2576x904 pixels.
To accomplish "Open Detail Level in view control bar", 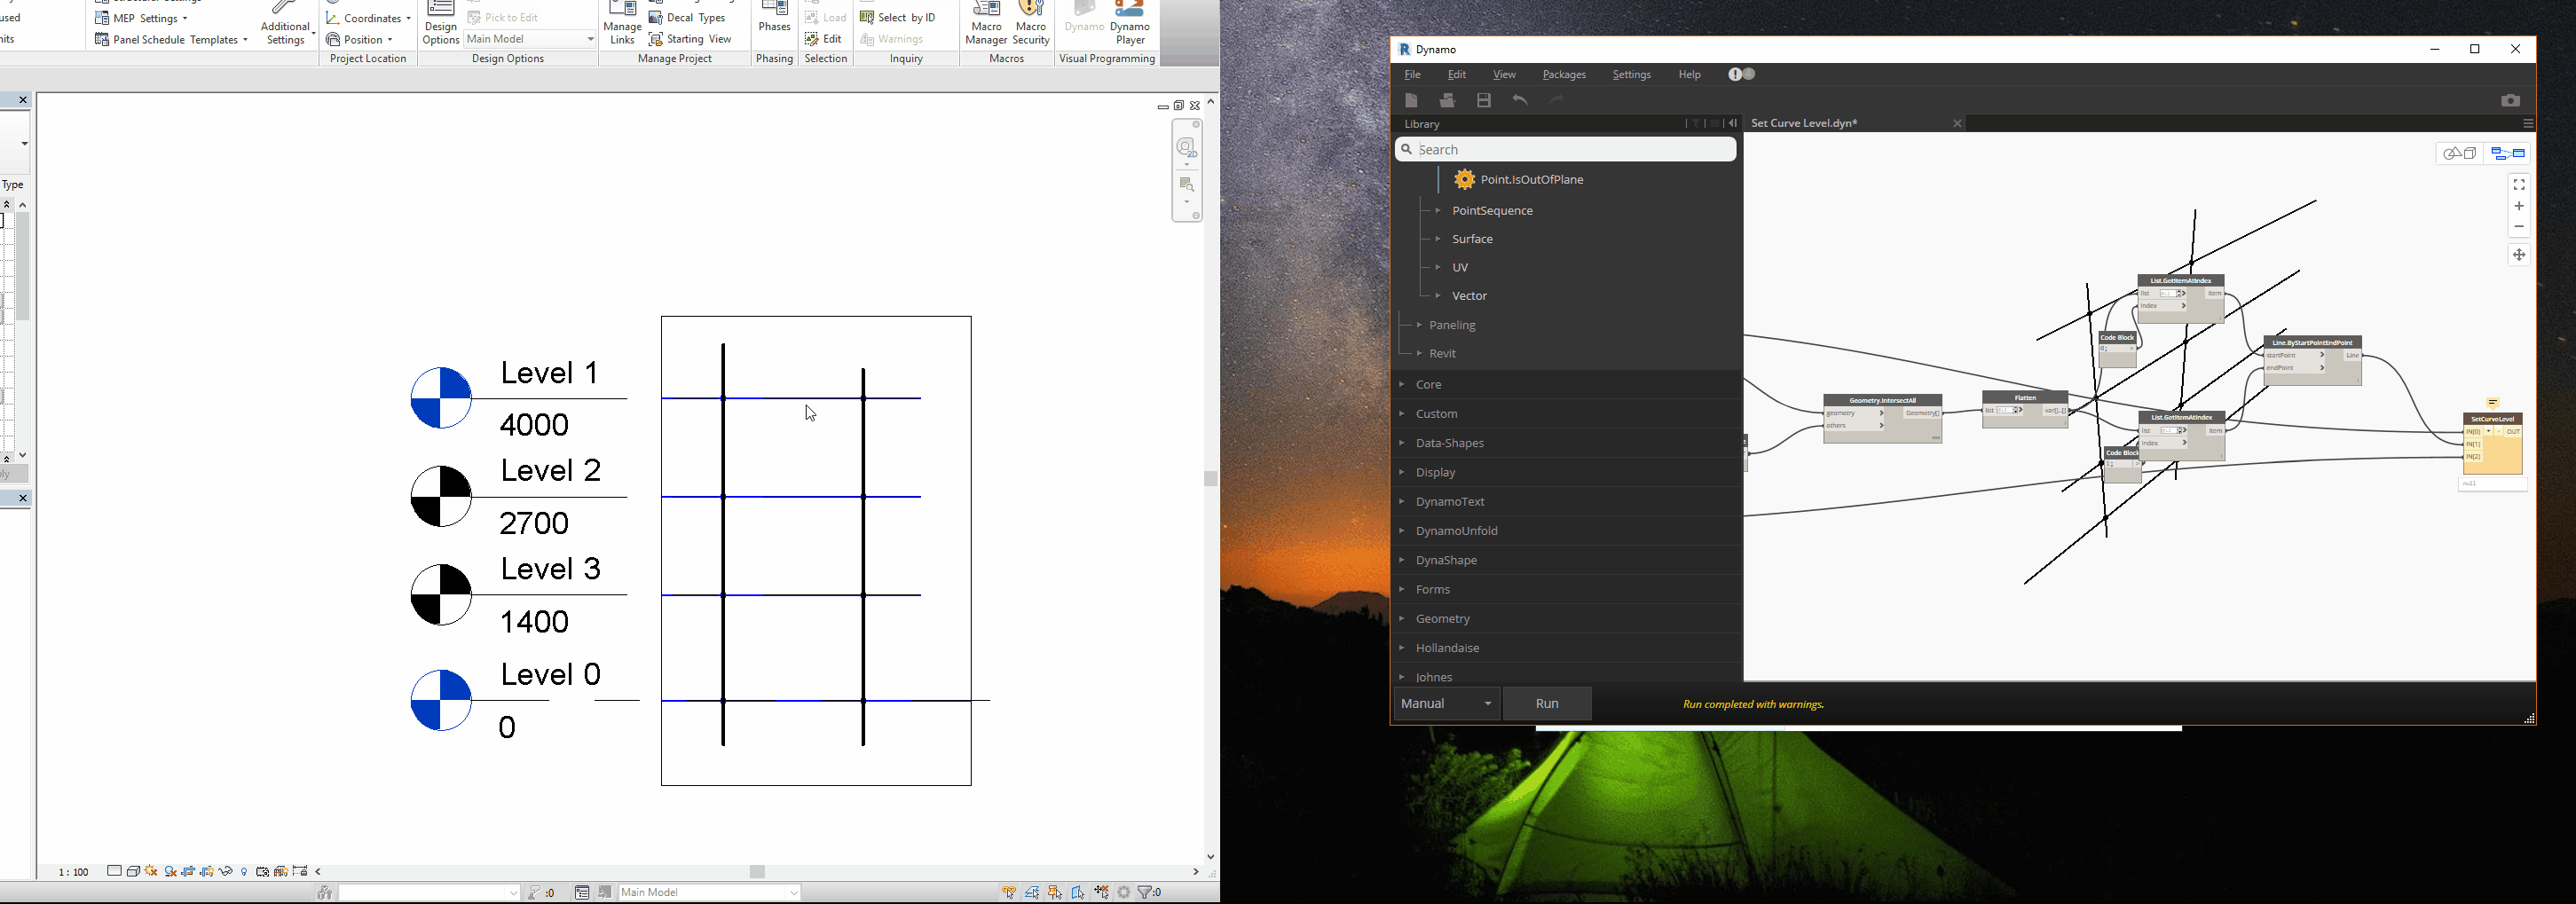I will pos(114,872).
